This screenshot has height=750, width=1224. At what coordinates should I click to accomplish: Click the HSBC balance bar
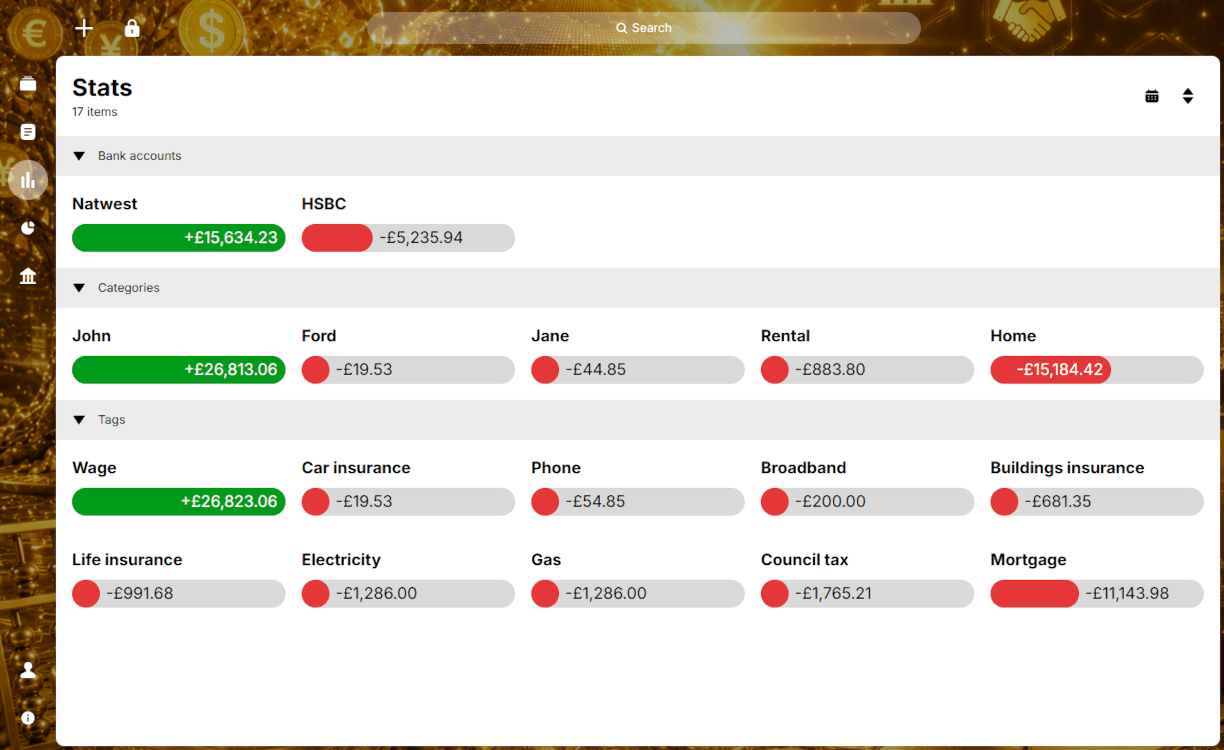point(408,238)
